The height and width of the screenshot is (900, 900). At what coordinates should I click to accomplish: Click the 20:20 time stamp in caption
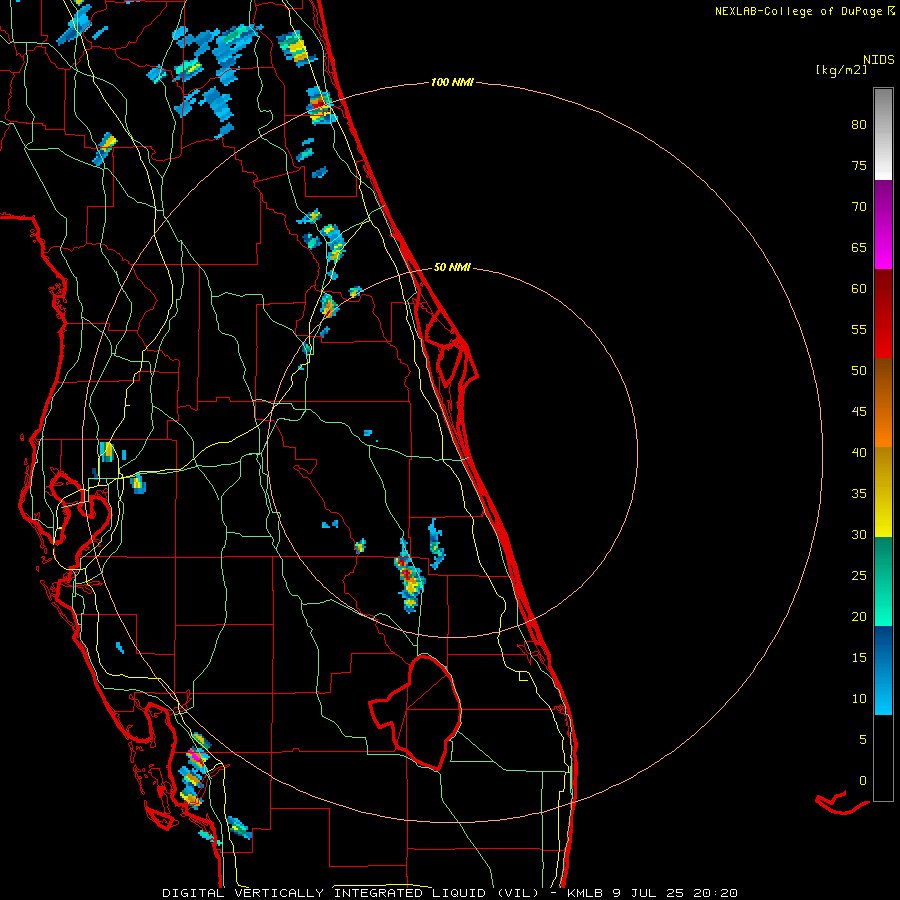click(717, 893)
